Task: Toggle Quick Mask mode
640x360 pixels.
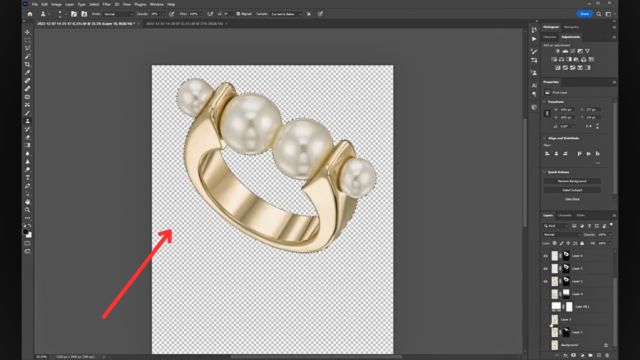Action: click(27, 244)
